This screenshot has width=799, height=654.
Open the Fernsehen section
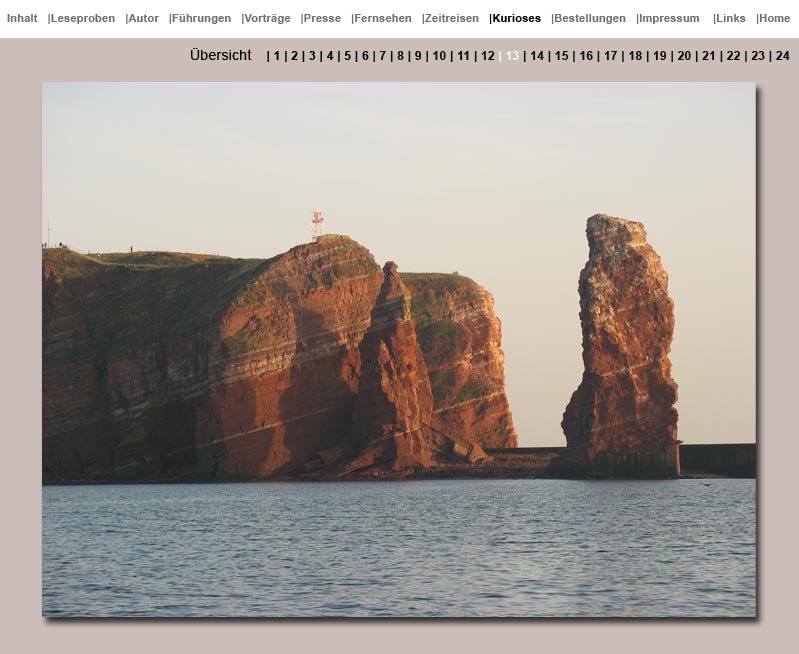tap(382, 18)
